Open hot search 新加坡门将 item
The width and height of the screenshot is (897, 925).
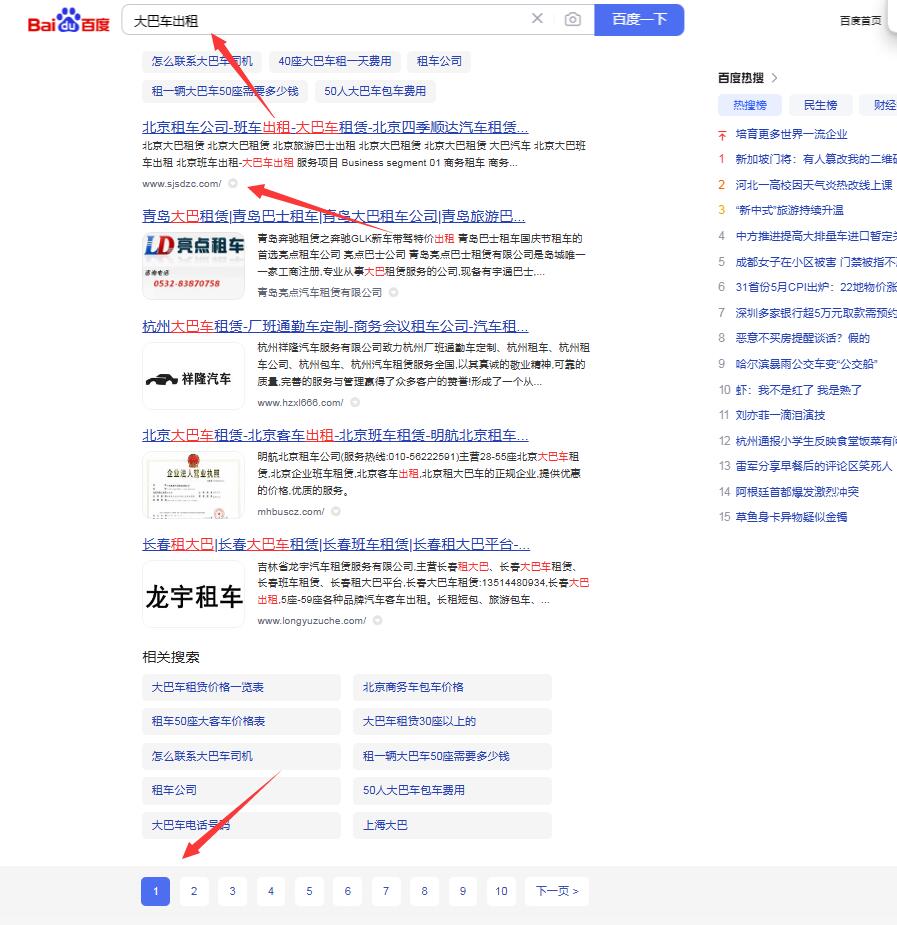coord(816,159)
